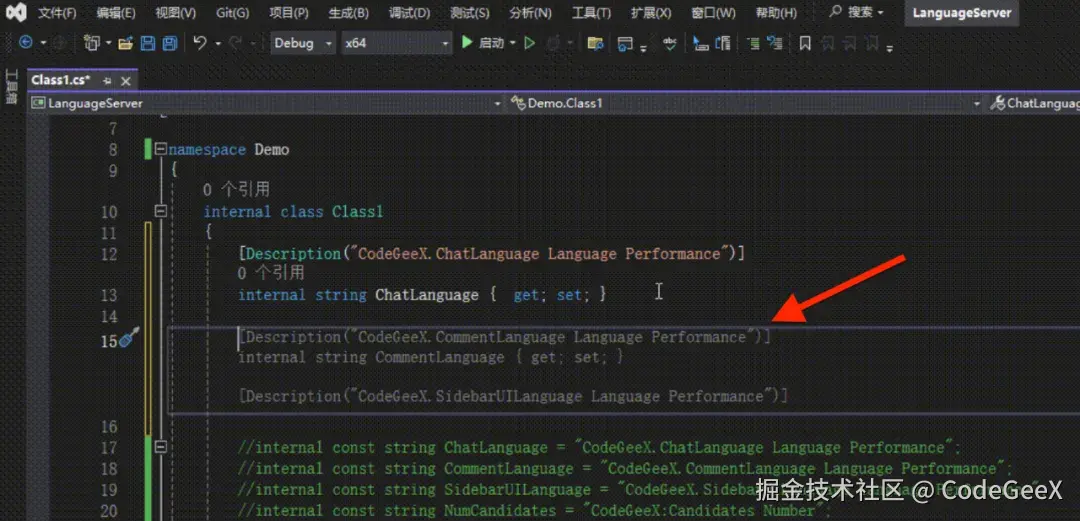This screenshot has height=521, width=1080.
Task: Open the 扩展(X) menu
Action: 650,12
